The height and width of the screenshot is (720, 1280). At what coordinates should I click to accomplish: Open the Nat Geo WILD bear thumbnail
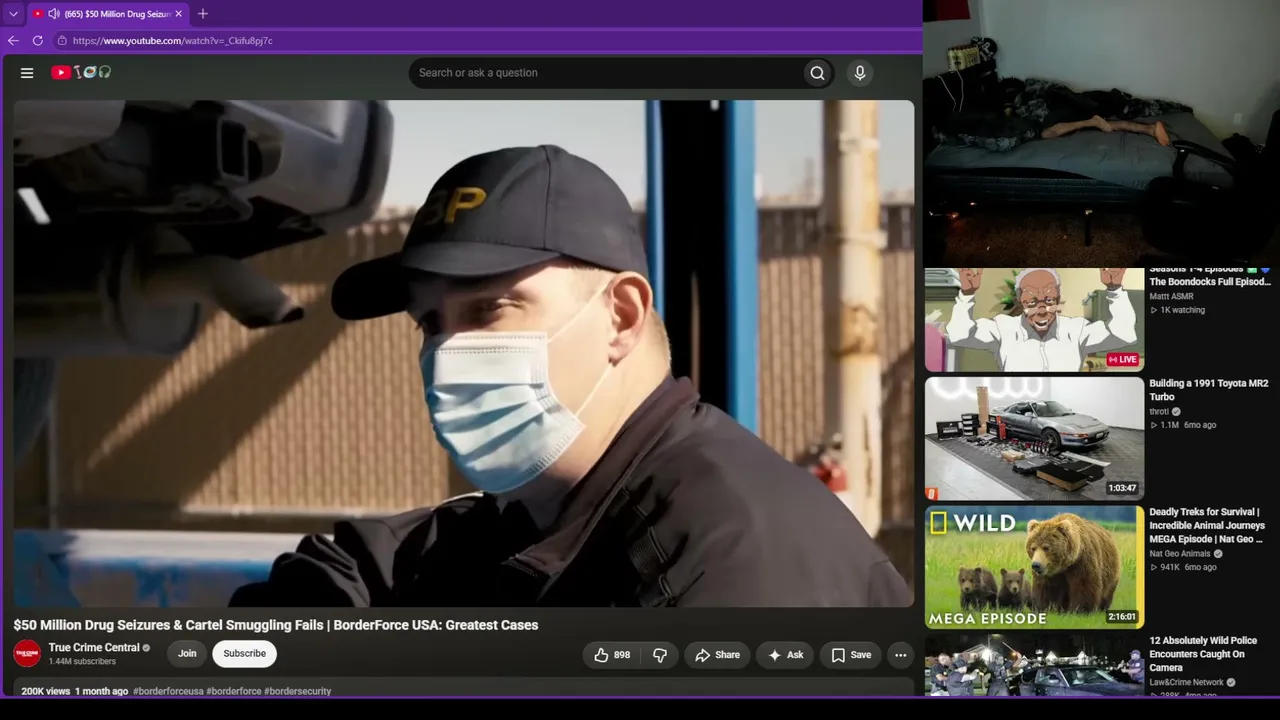[1034, 567]
